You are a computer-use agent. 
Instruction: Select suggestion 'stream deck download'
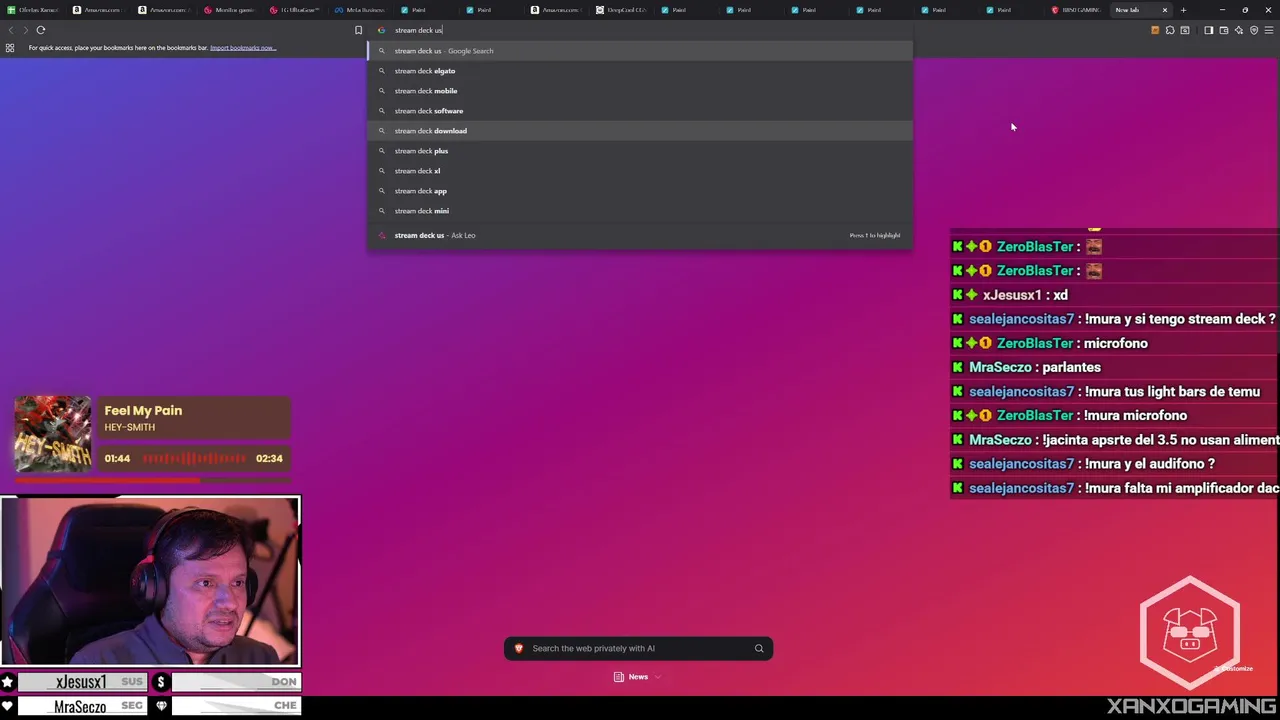640,131
